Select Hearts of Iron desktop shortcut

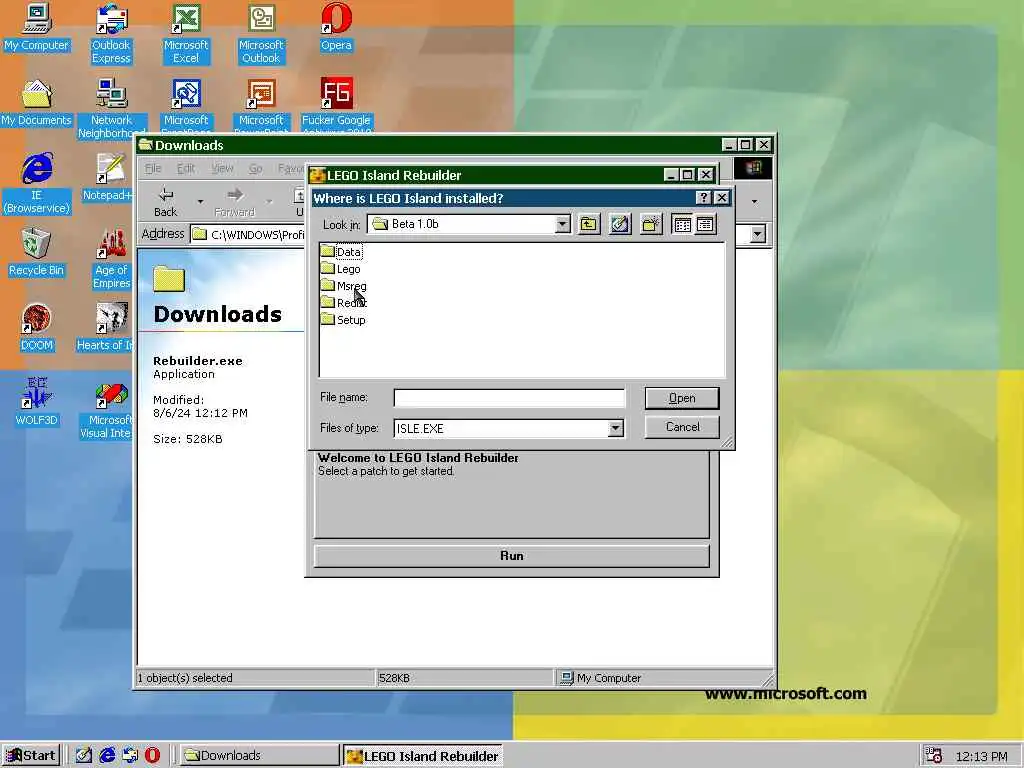(x=105, y=328)
